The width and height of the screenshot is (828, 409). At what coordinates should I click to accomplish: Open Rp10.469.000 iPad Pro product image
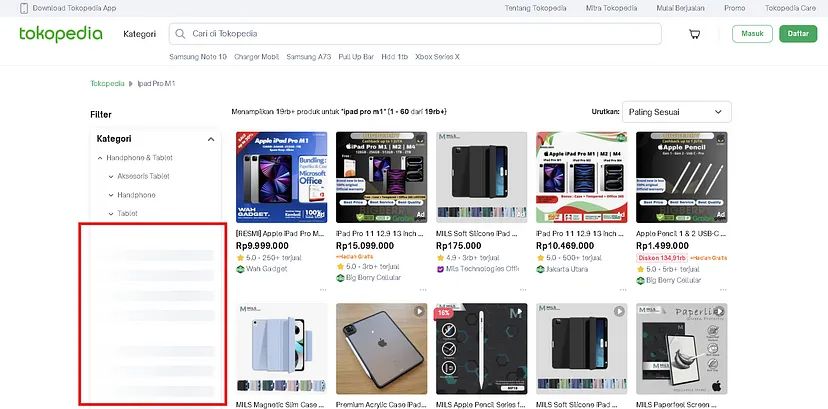pos(582,177)
